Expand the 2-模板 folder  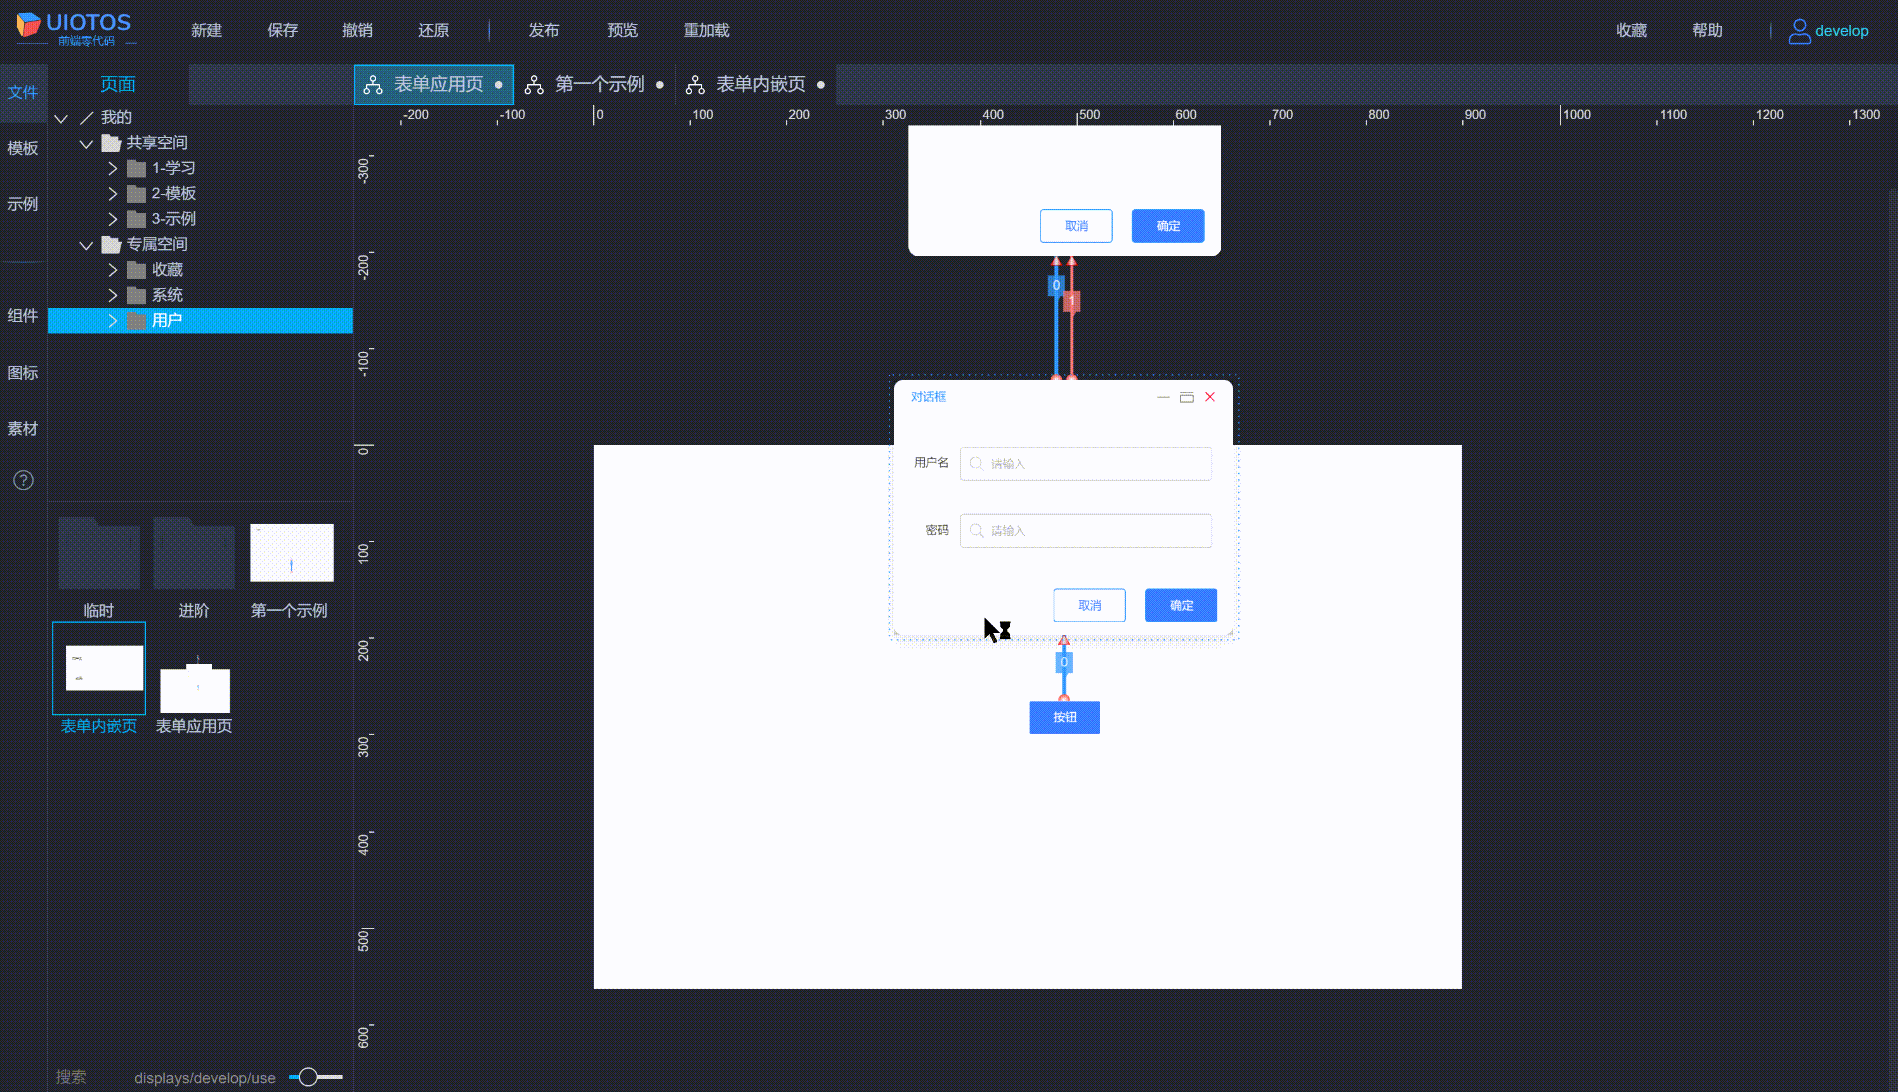coord(112,194)
